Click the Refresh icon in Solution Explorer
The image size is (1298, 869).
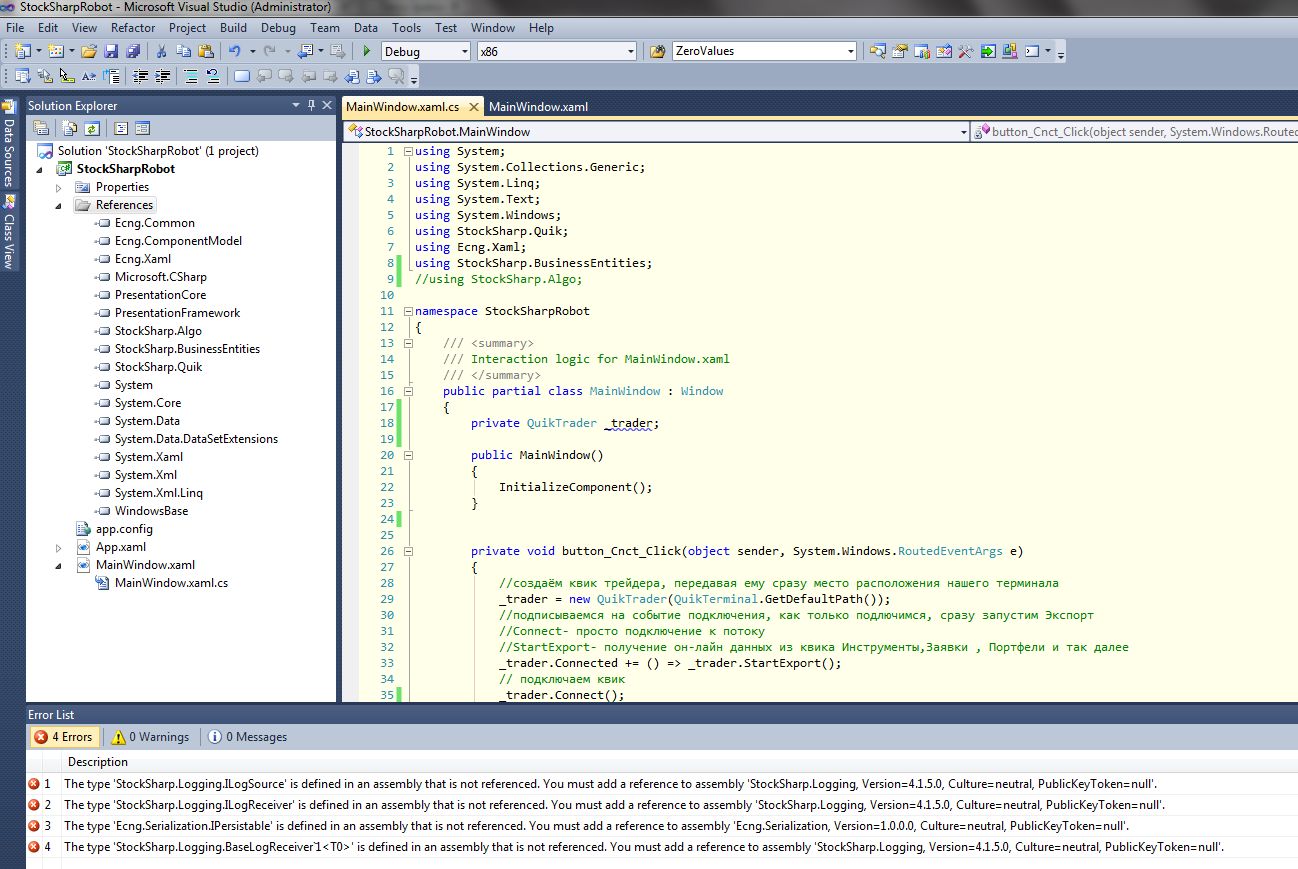click(92, 128)
